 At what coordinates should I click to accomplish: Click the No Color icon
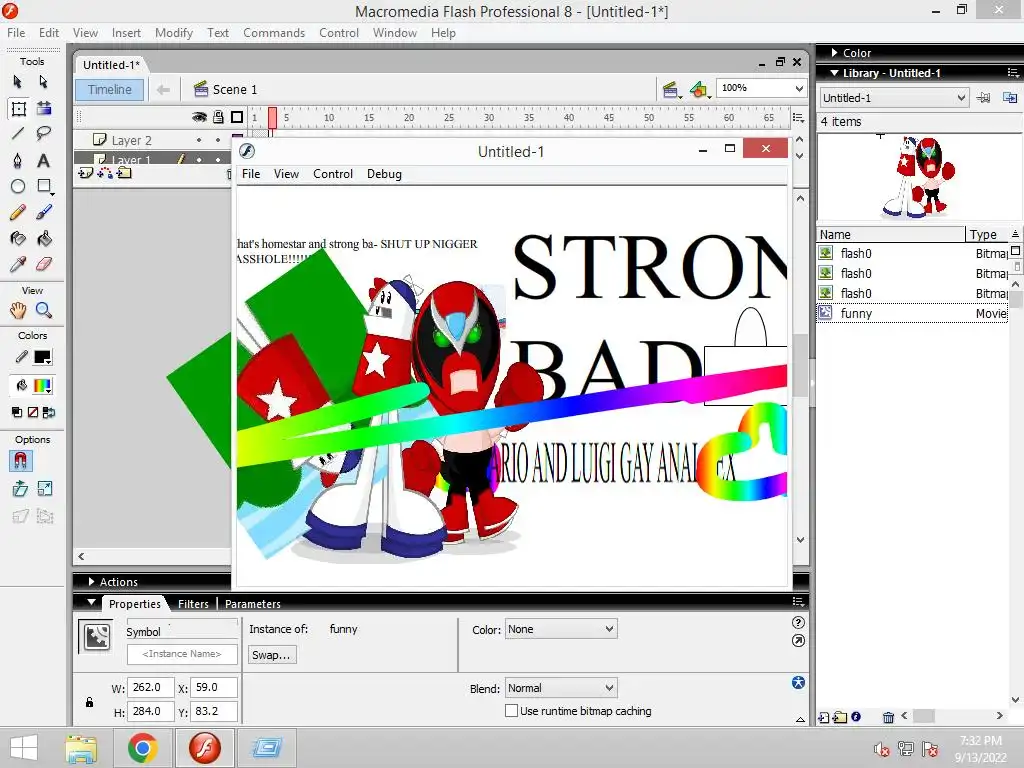click(33, 412)
